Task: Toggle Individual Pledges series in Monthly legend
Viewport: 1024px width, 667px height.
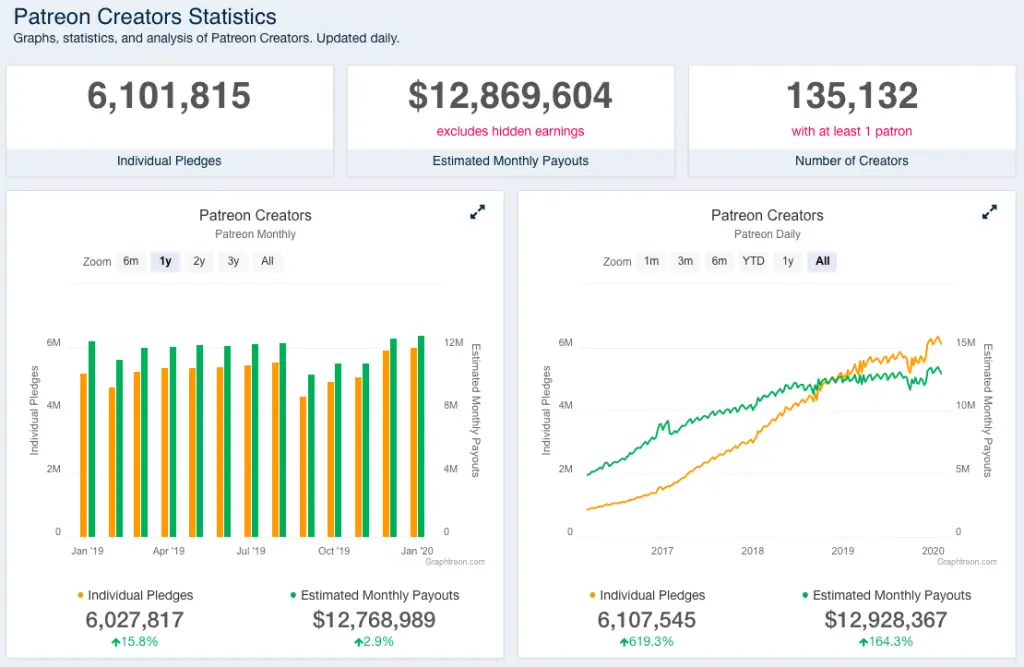Action: coord(135,595)
